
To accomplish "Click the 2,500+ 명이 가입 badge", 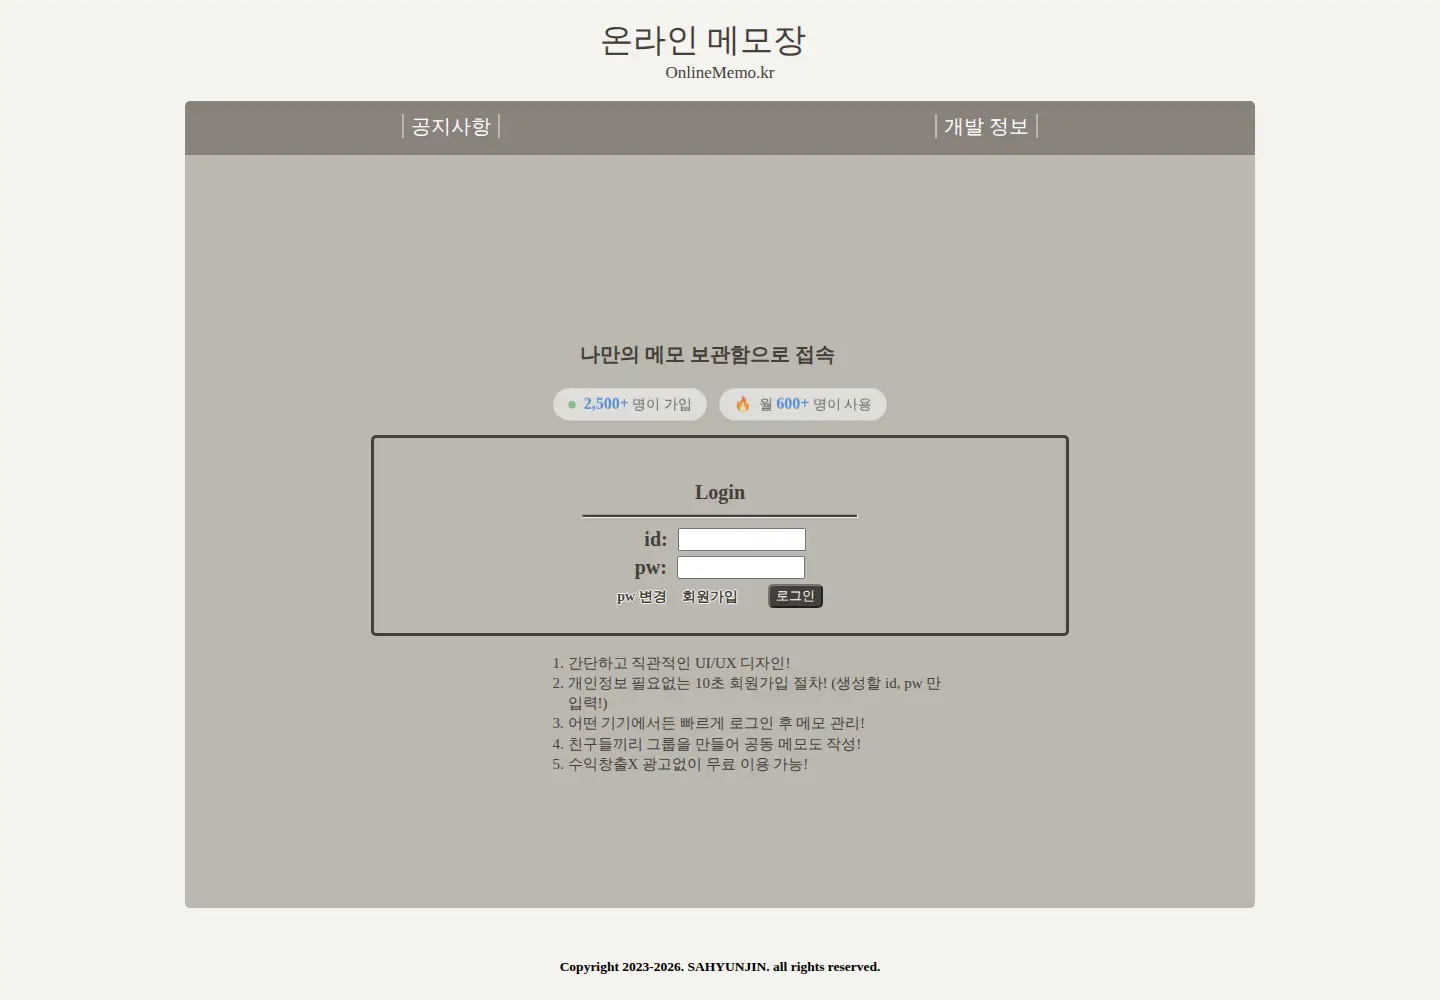I will pyautogui.click(x=630, y=404).
